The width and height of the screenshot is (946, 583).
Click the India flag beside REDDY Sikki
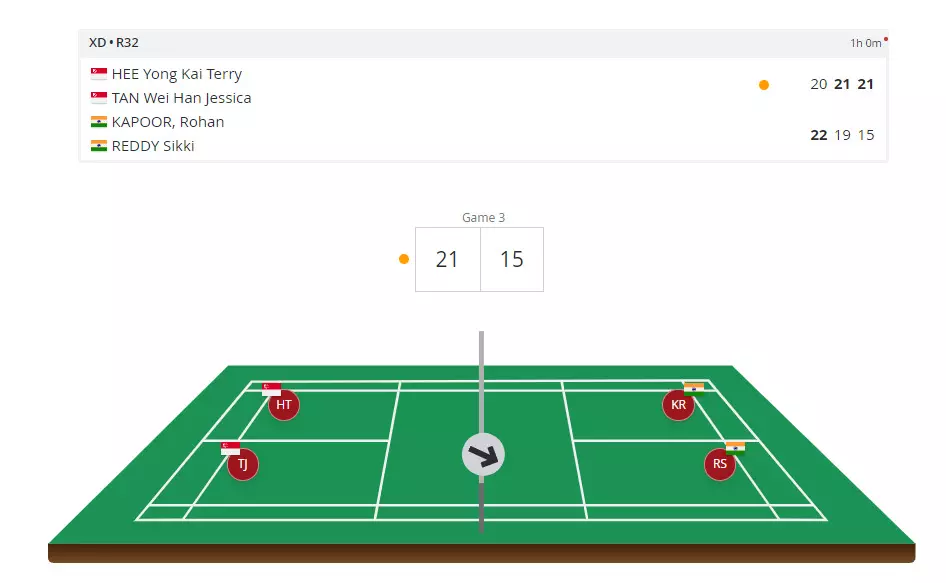[x=99, y=146]
